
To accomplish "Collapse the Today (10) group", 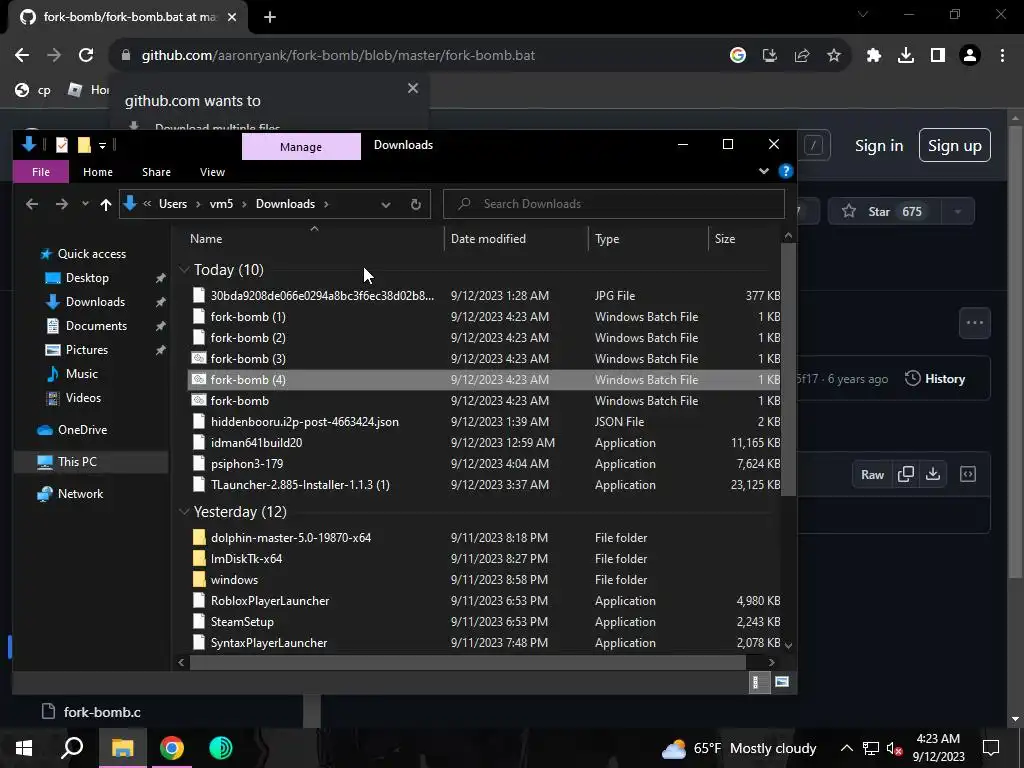I will click(184, 270).
